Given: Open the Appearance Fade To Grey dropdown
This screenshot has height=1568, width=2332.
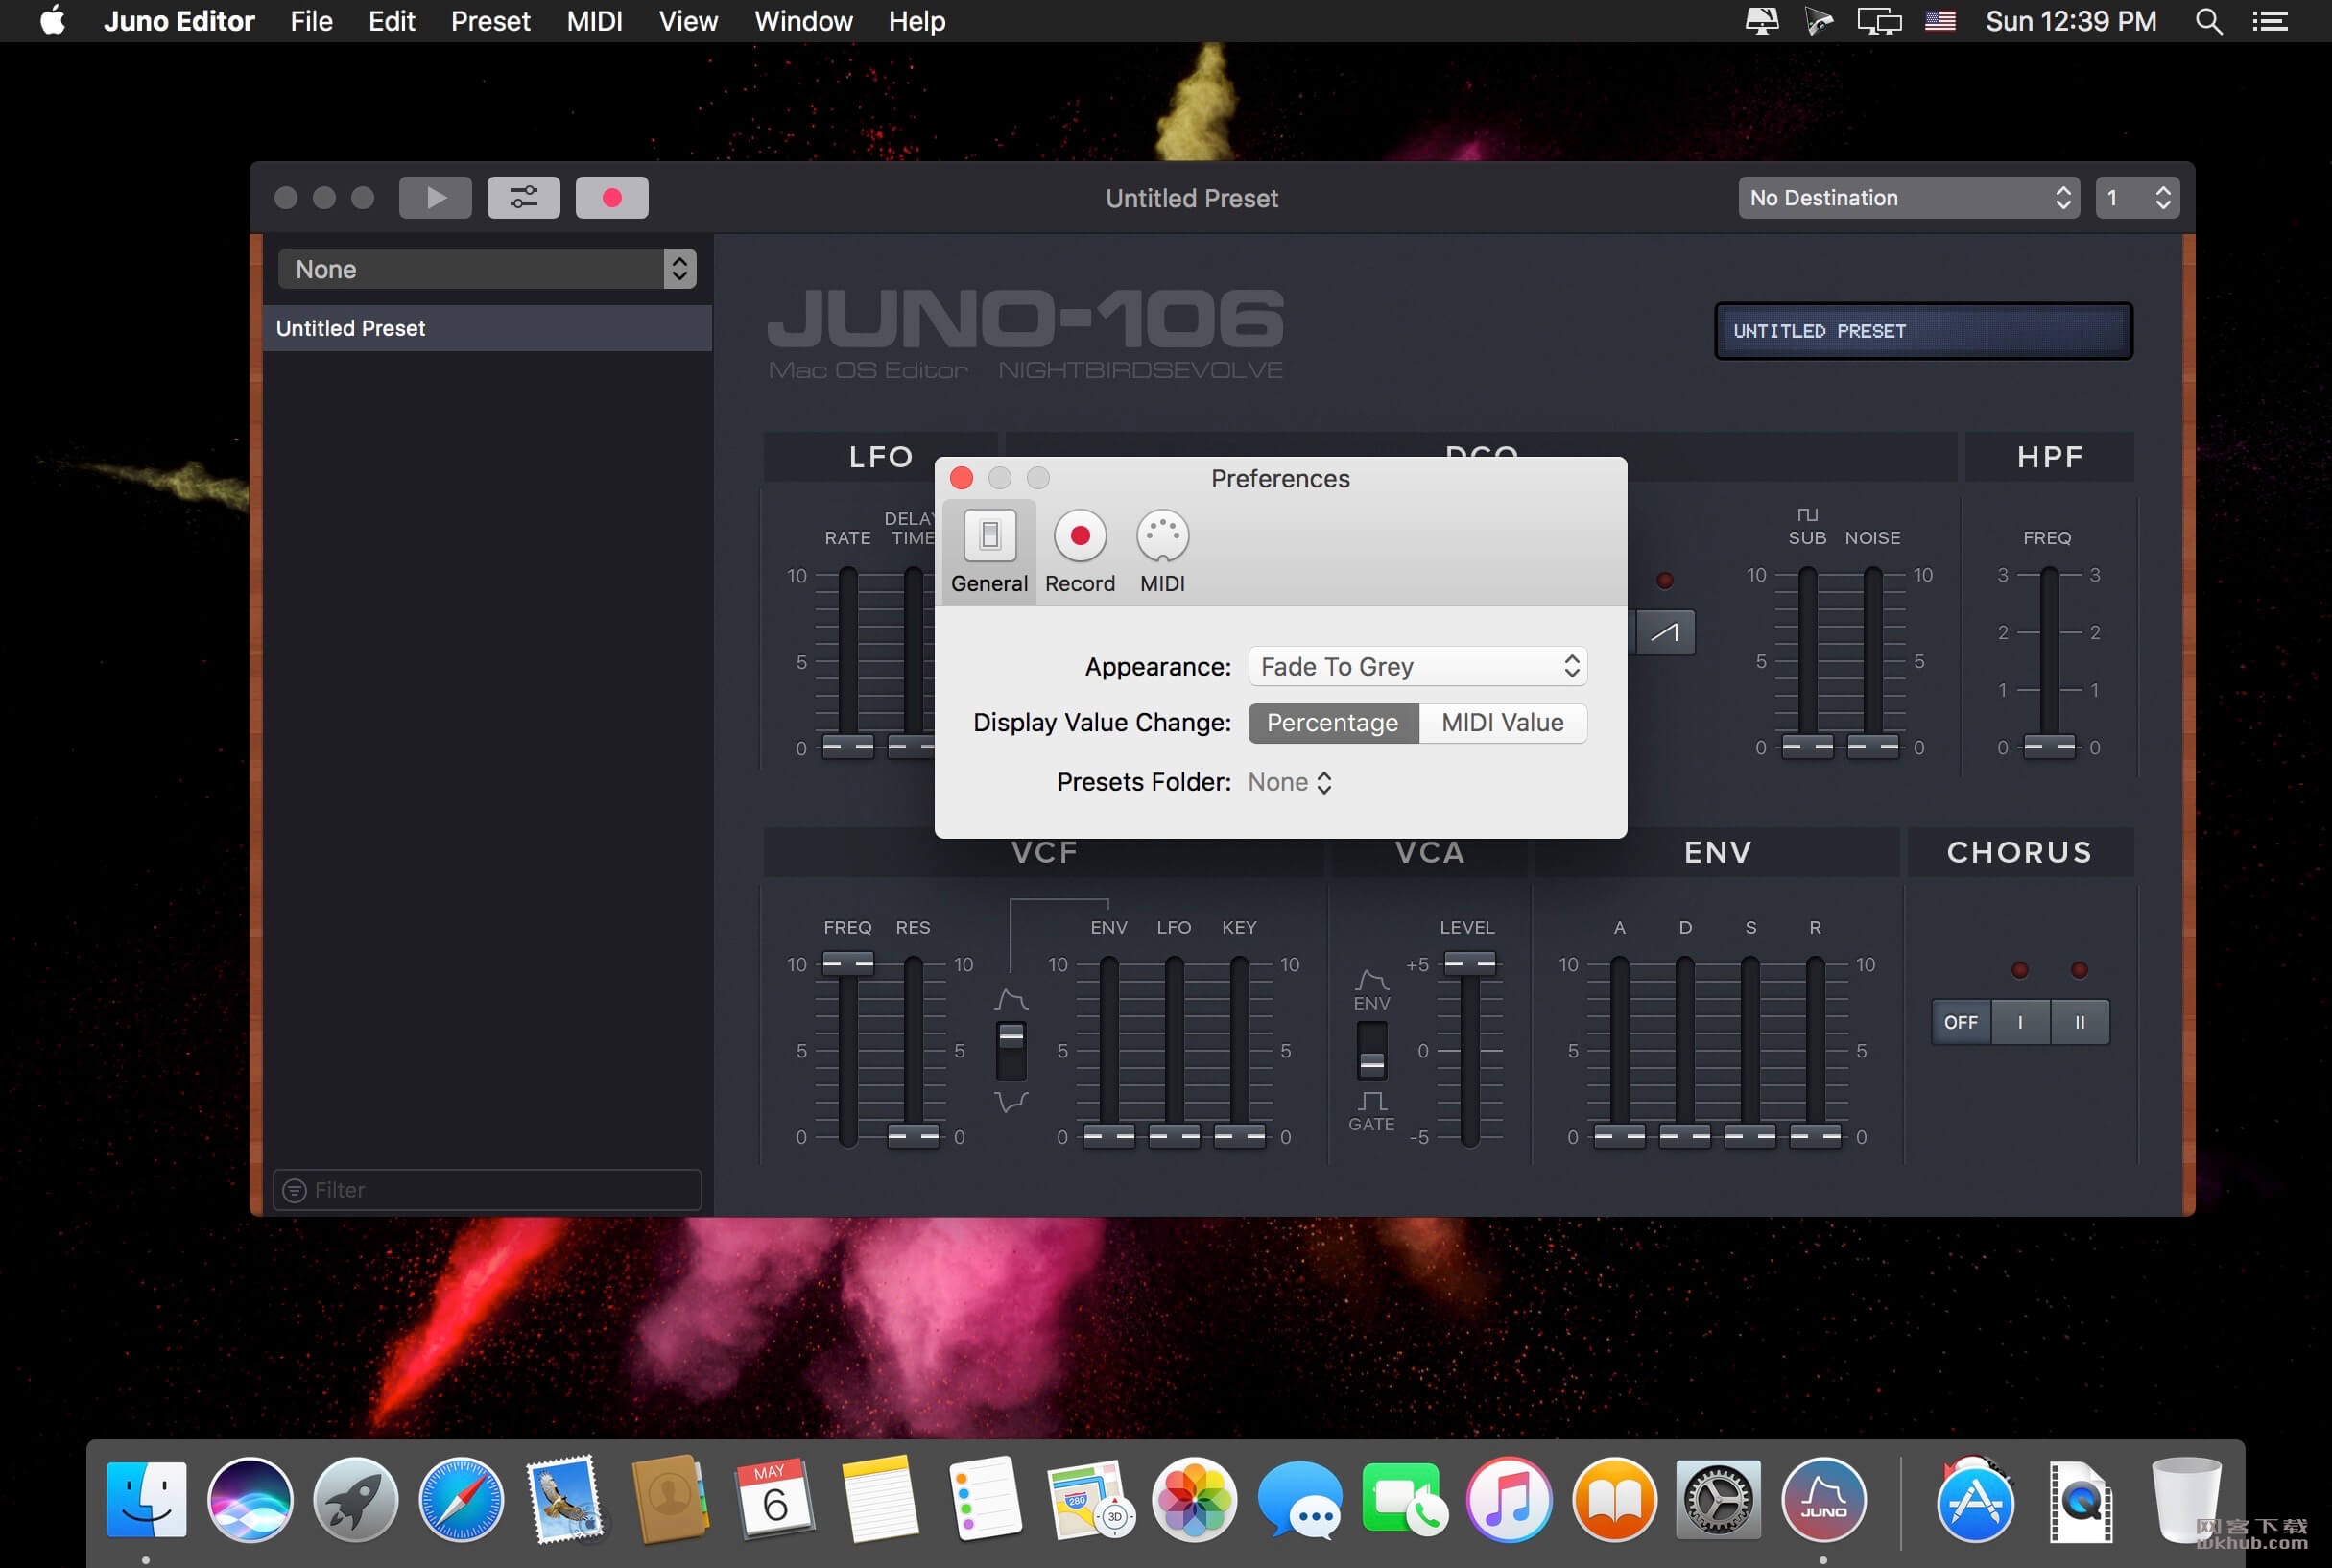Looking at the screenshot, I should 1417,666.
